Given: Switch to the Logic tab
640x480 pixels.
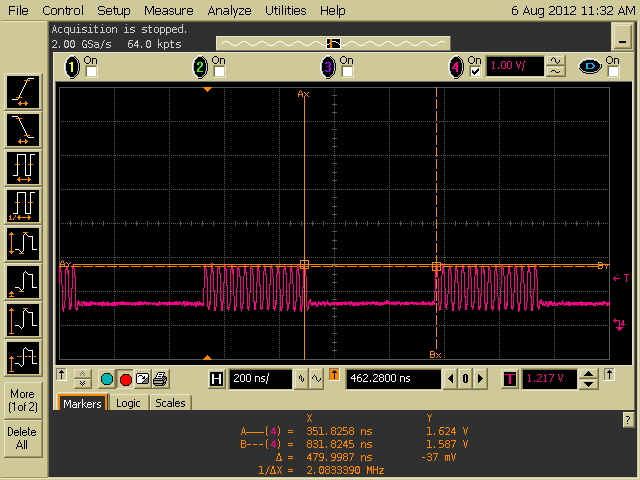Looking at the screenshot, I should 128,403.
